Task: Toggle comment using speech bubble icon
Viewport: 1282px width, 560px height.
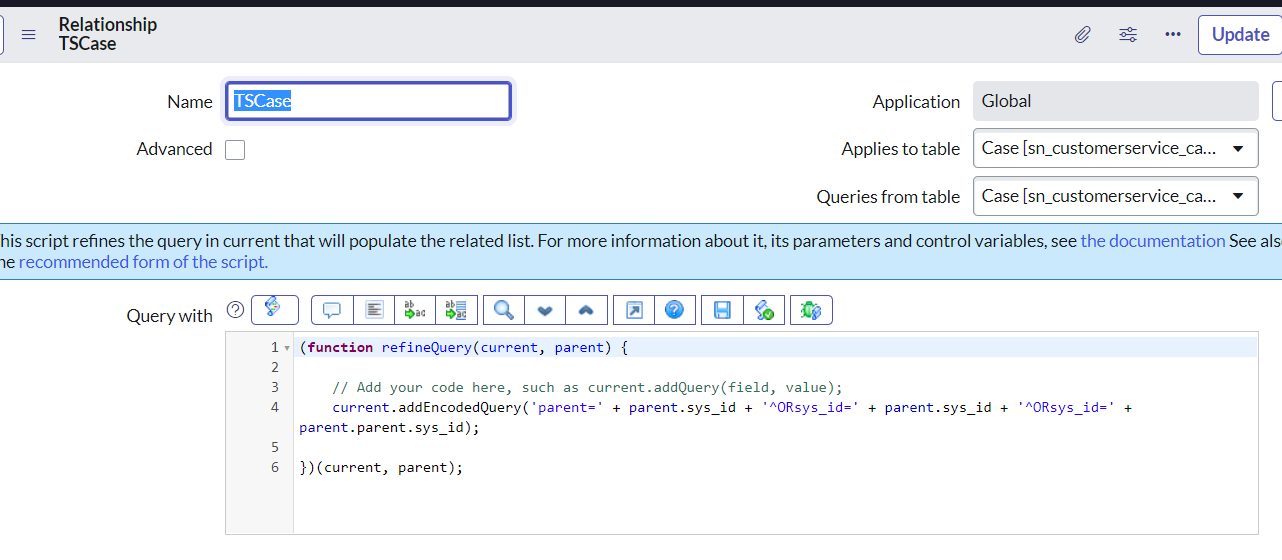Action: pos(332,311)
